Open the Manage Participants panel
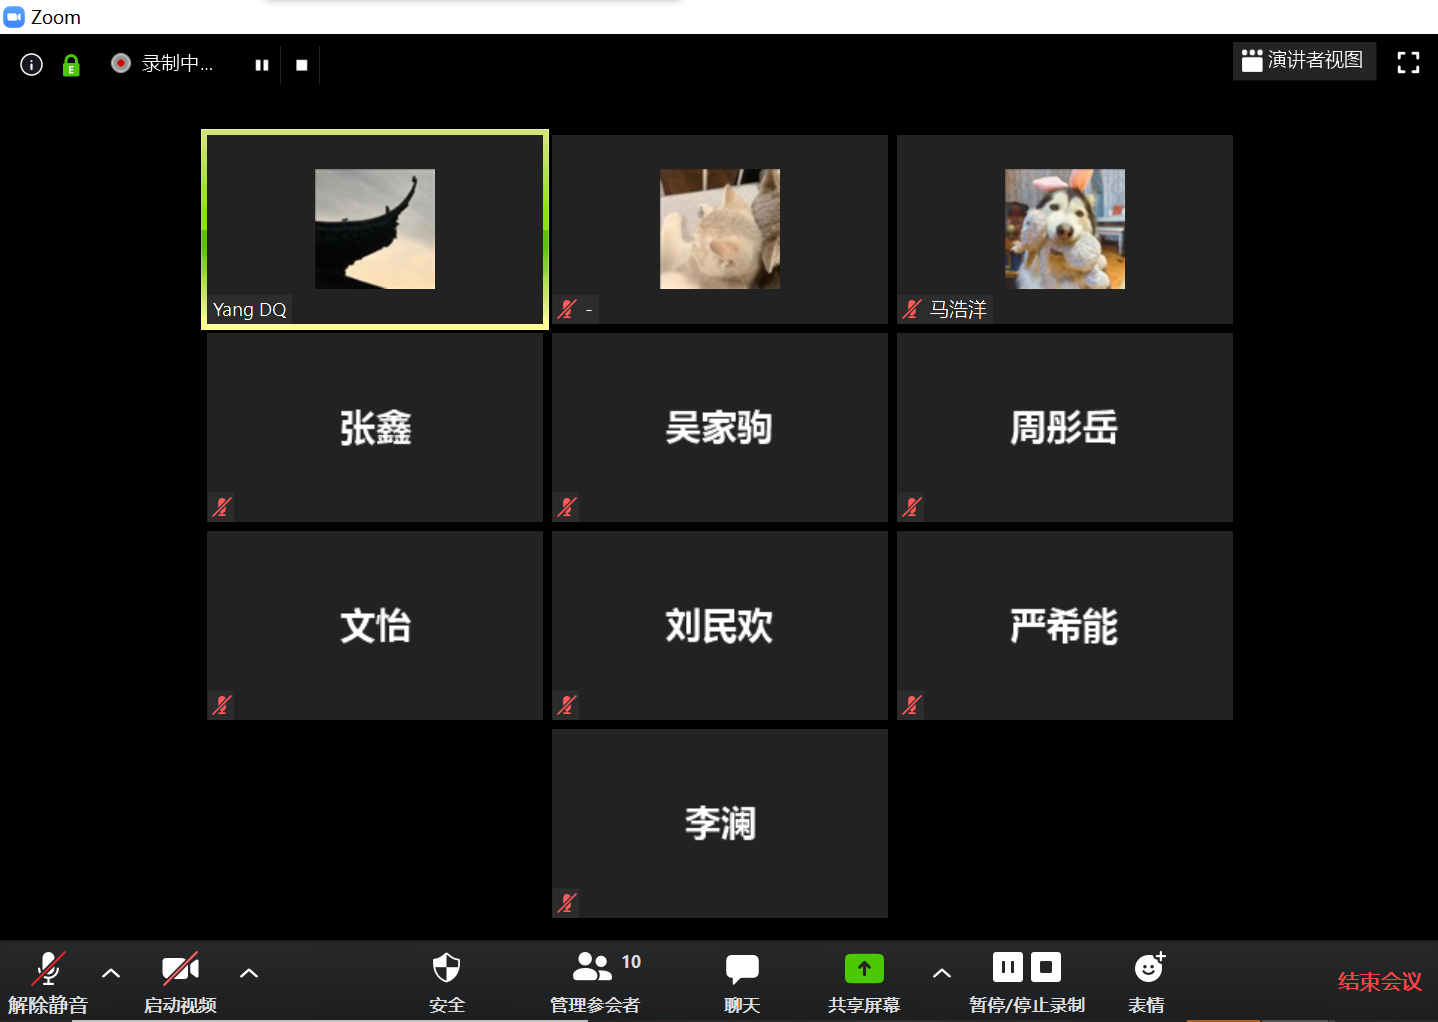 594,981
